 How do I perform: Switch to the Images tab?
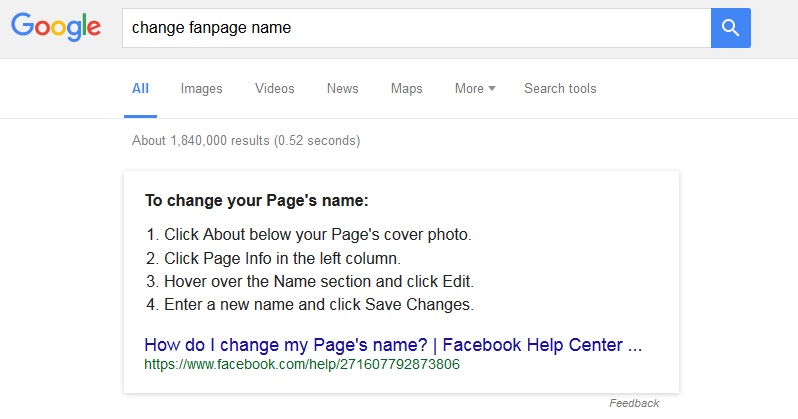click(202, 89)
